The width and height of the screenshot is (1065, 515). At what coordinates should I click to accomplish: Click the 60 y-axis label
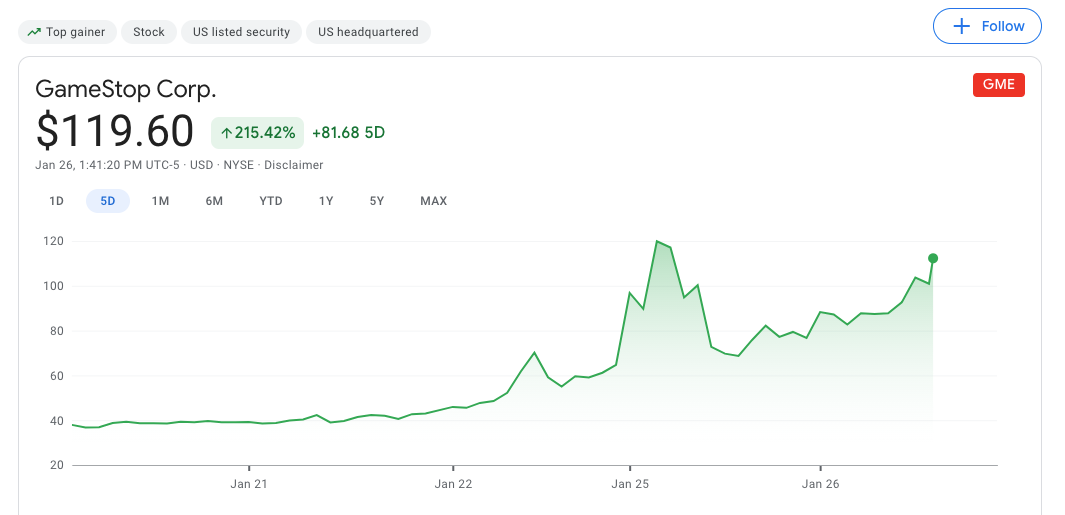point(57,376)
